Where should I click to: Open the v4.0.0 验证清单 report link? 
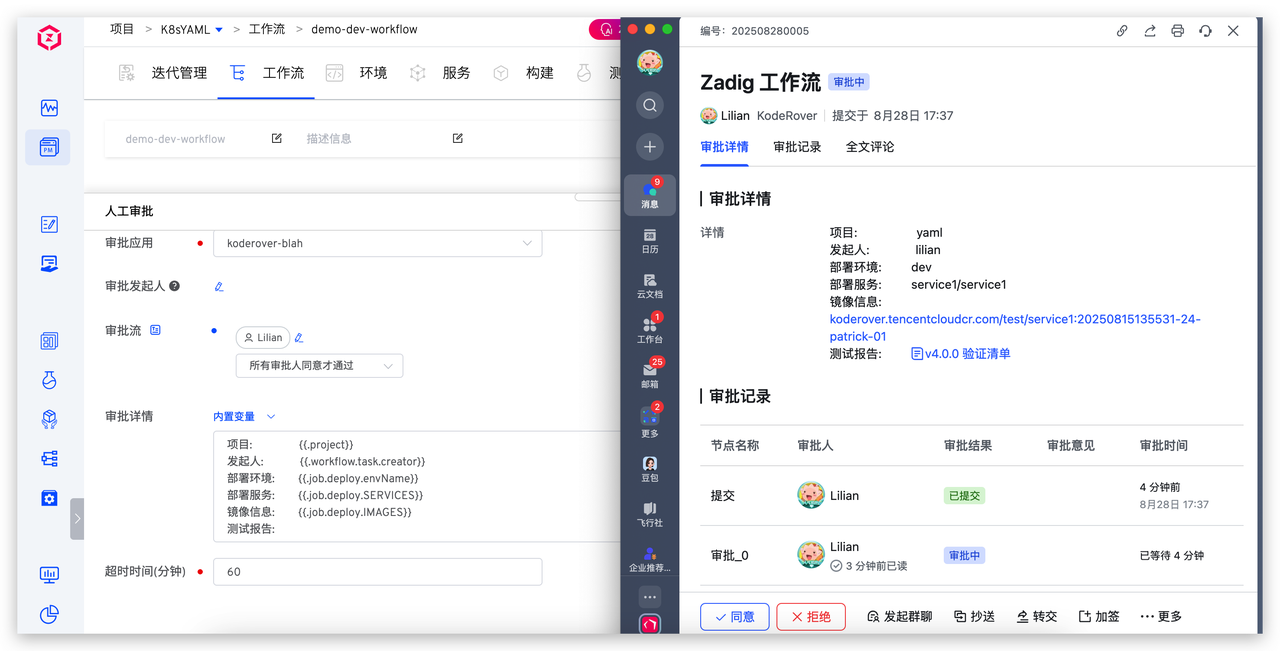point(961,354)
